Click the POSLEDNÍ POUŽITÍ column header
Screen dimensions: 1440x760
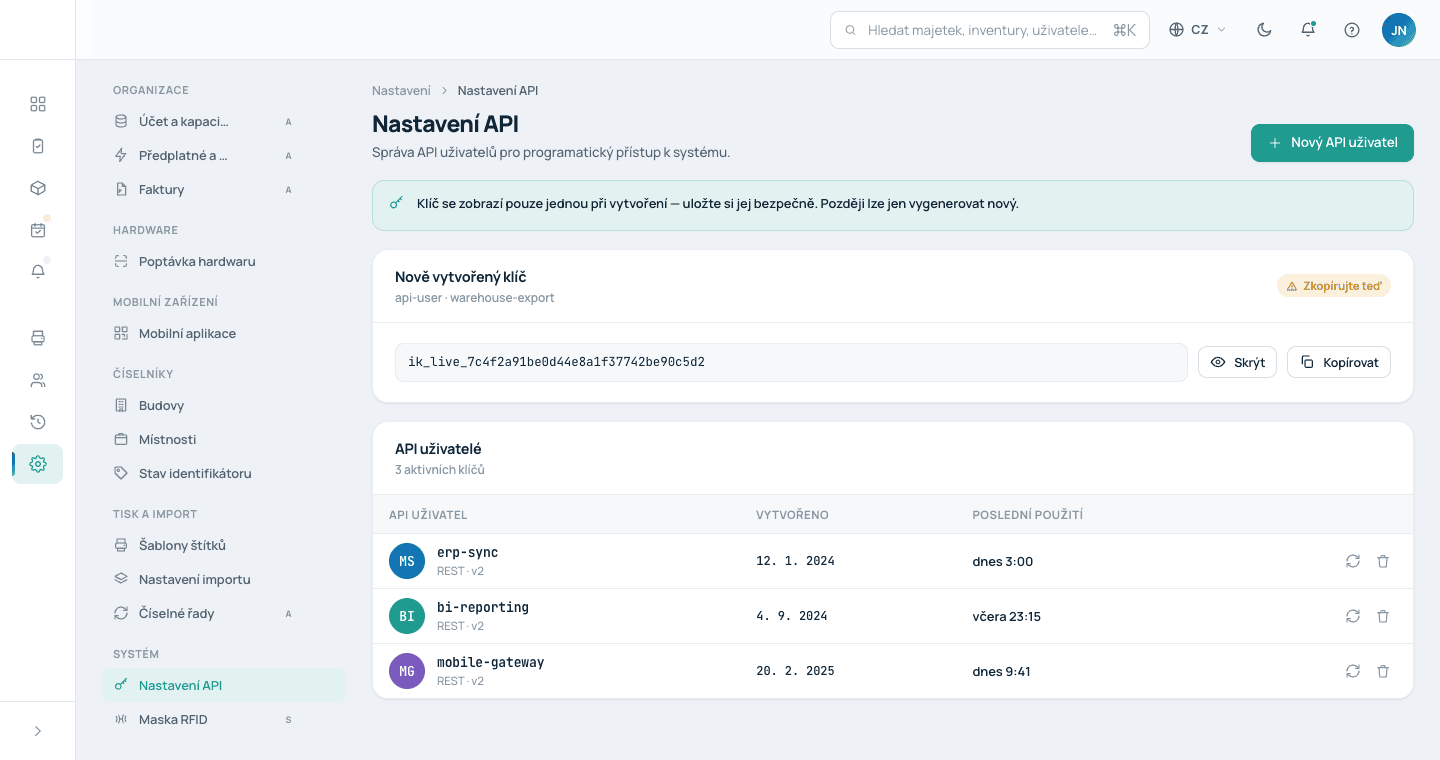1028,515
